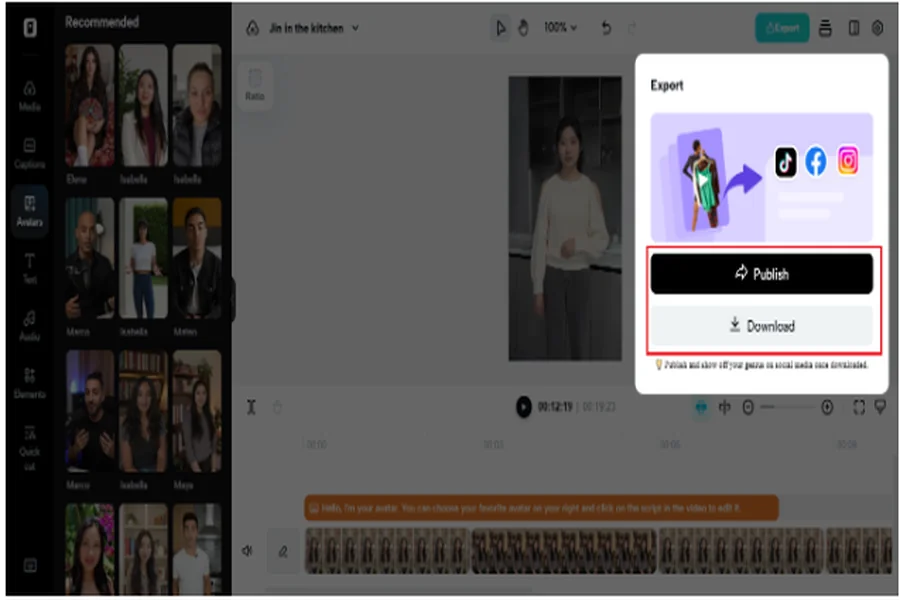
Task: Click the timeline zoom slider track
Action: click(x=793, y=407)
